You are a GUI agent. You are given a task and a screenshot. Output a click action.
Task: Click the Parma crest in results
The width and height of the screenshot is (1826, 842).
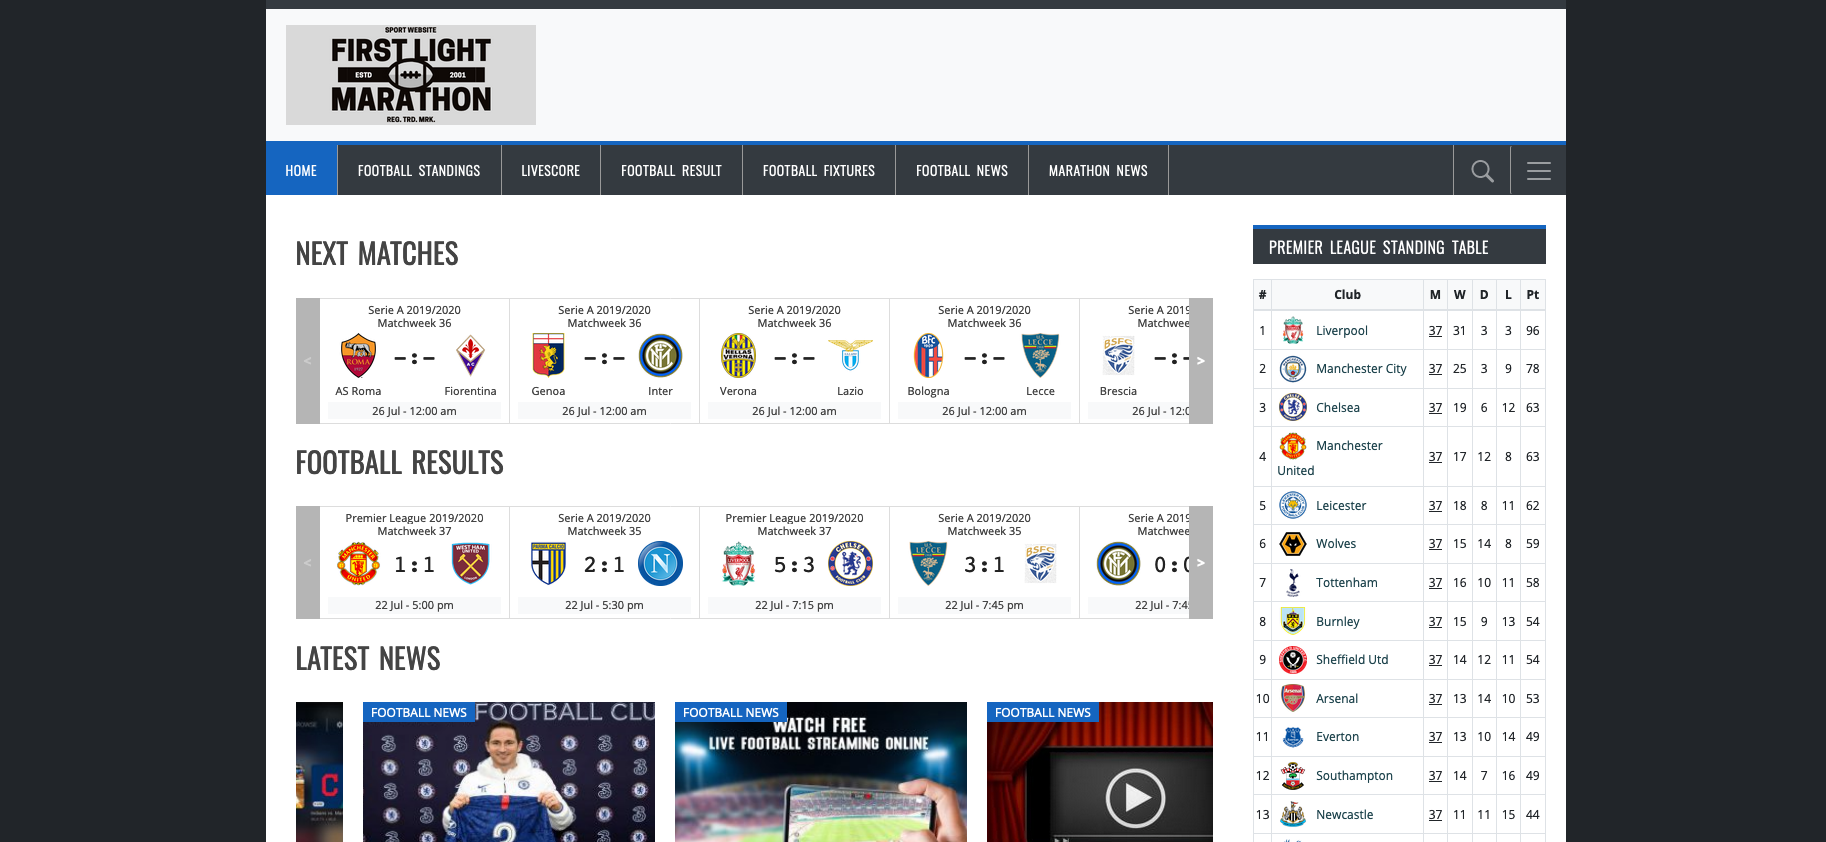coord(548,564)
